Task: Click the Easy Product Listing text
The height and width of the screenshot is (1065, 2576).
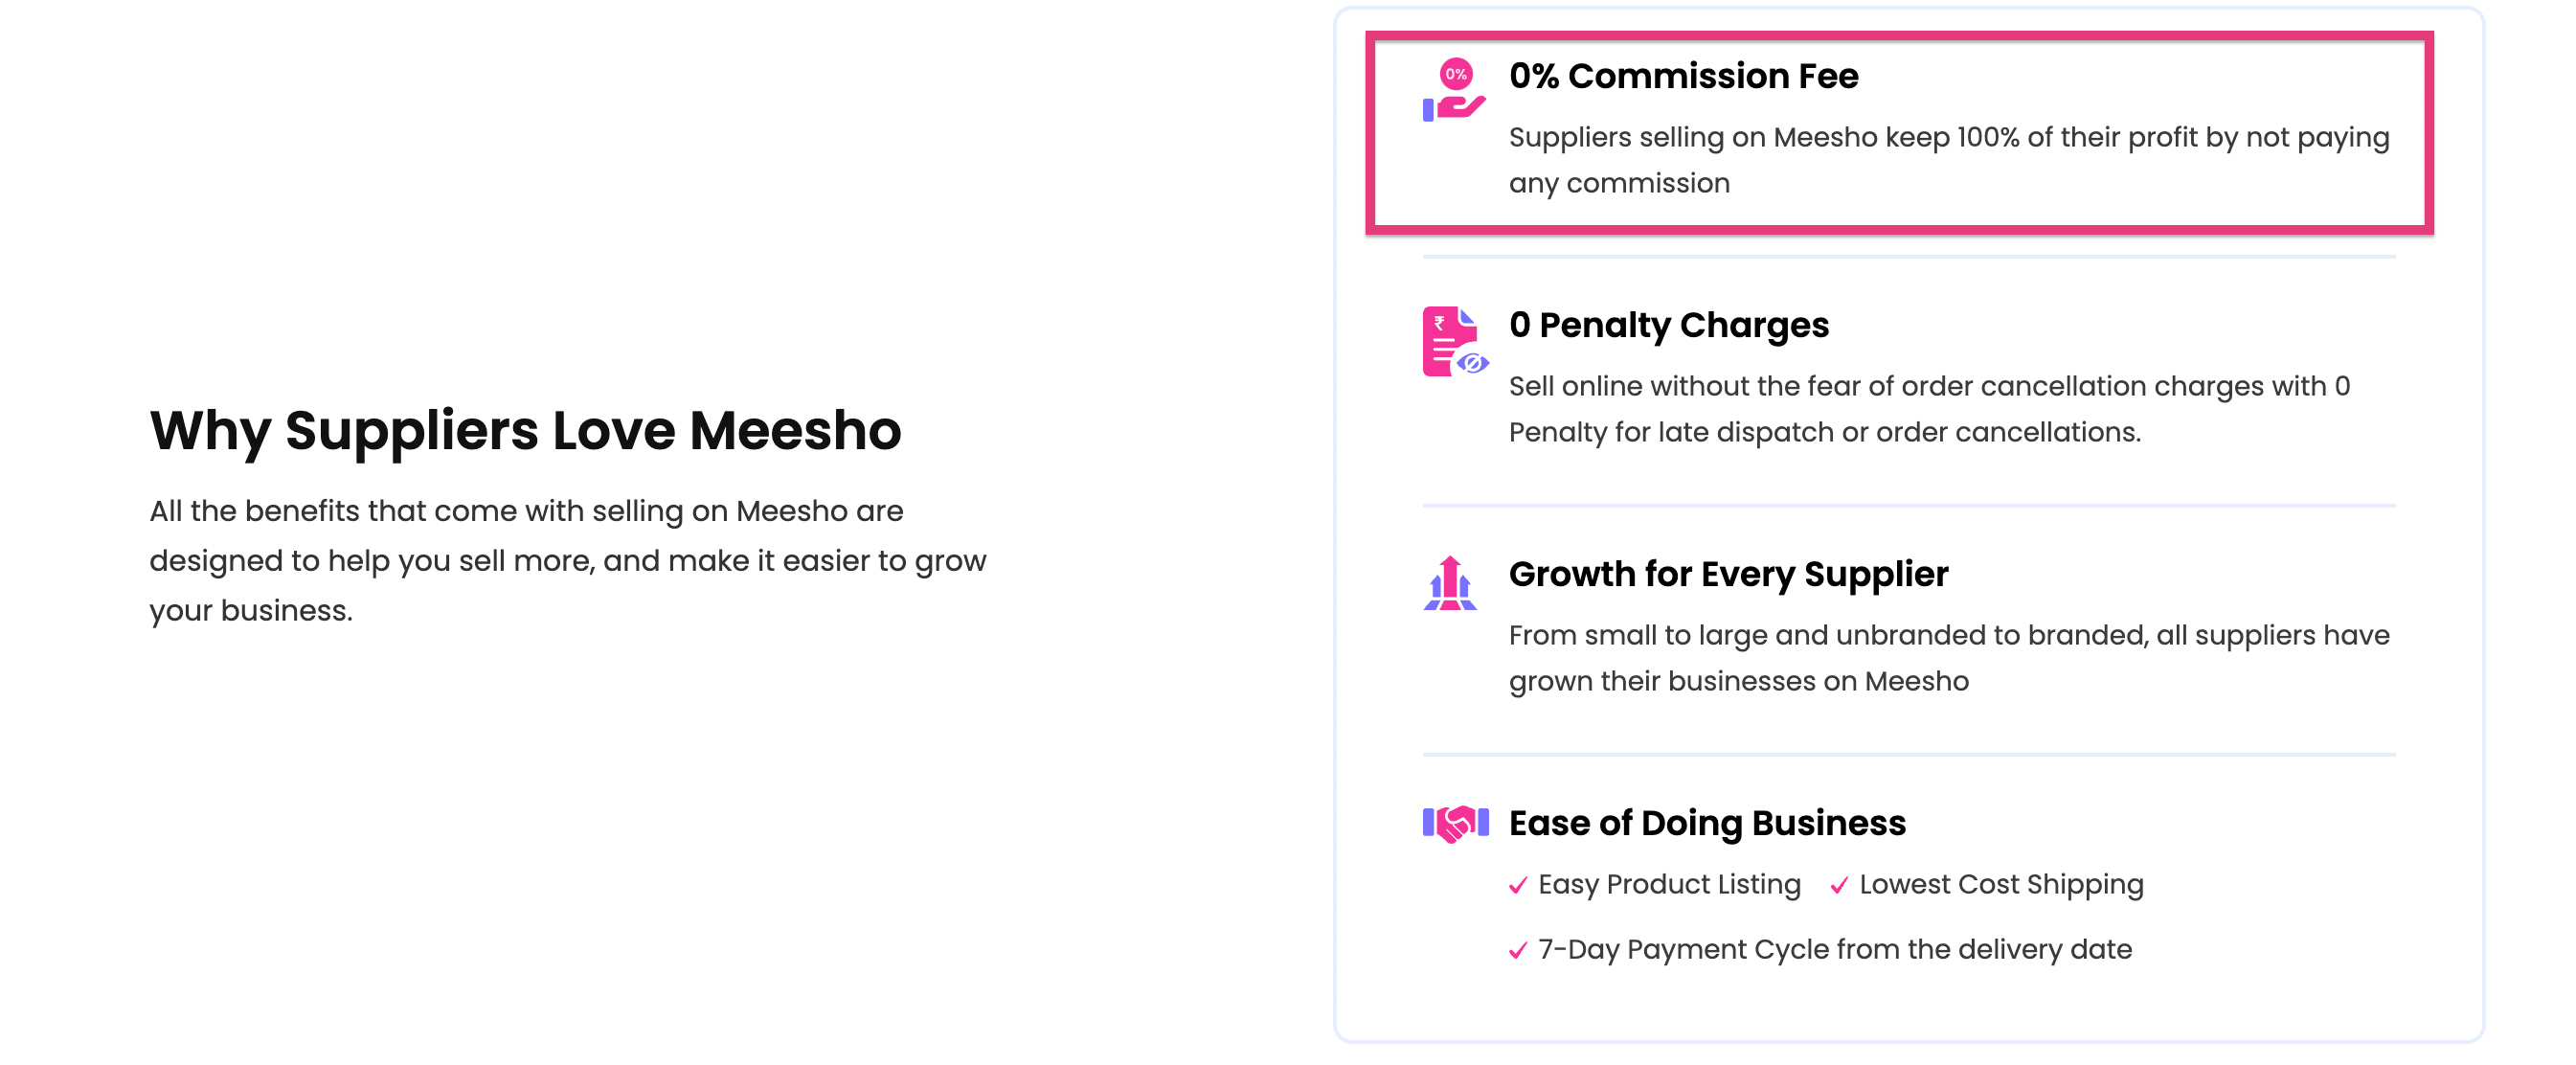Action: click(x=1669, y=884)
